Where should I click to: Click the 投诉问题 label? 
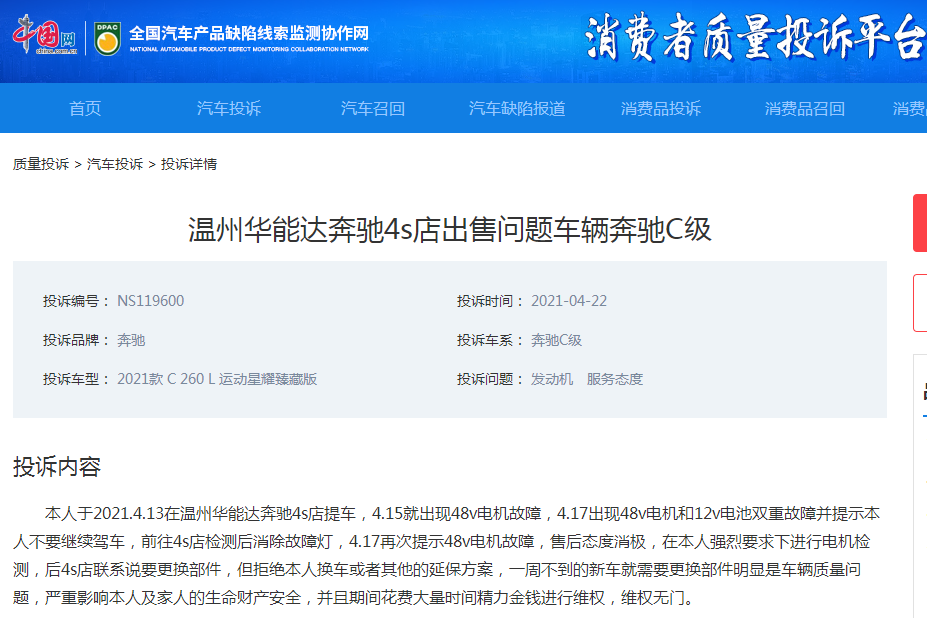pyautogui.click(x=490, y=379)
